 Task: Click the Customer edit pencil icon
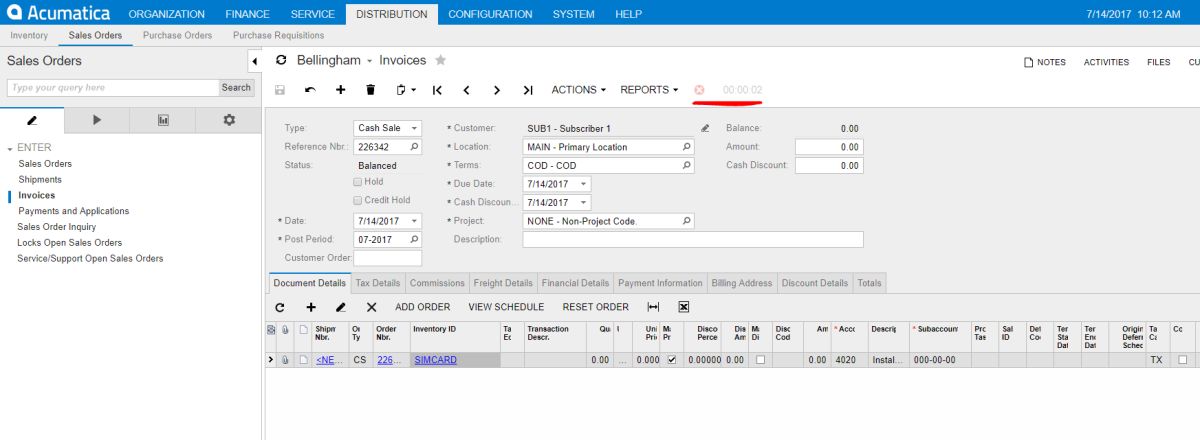click(704, 128)
